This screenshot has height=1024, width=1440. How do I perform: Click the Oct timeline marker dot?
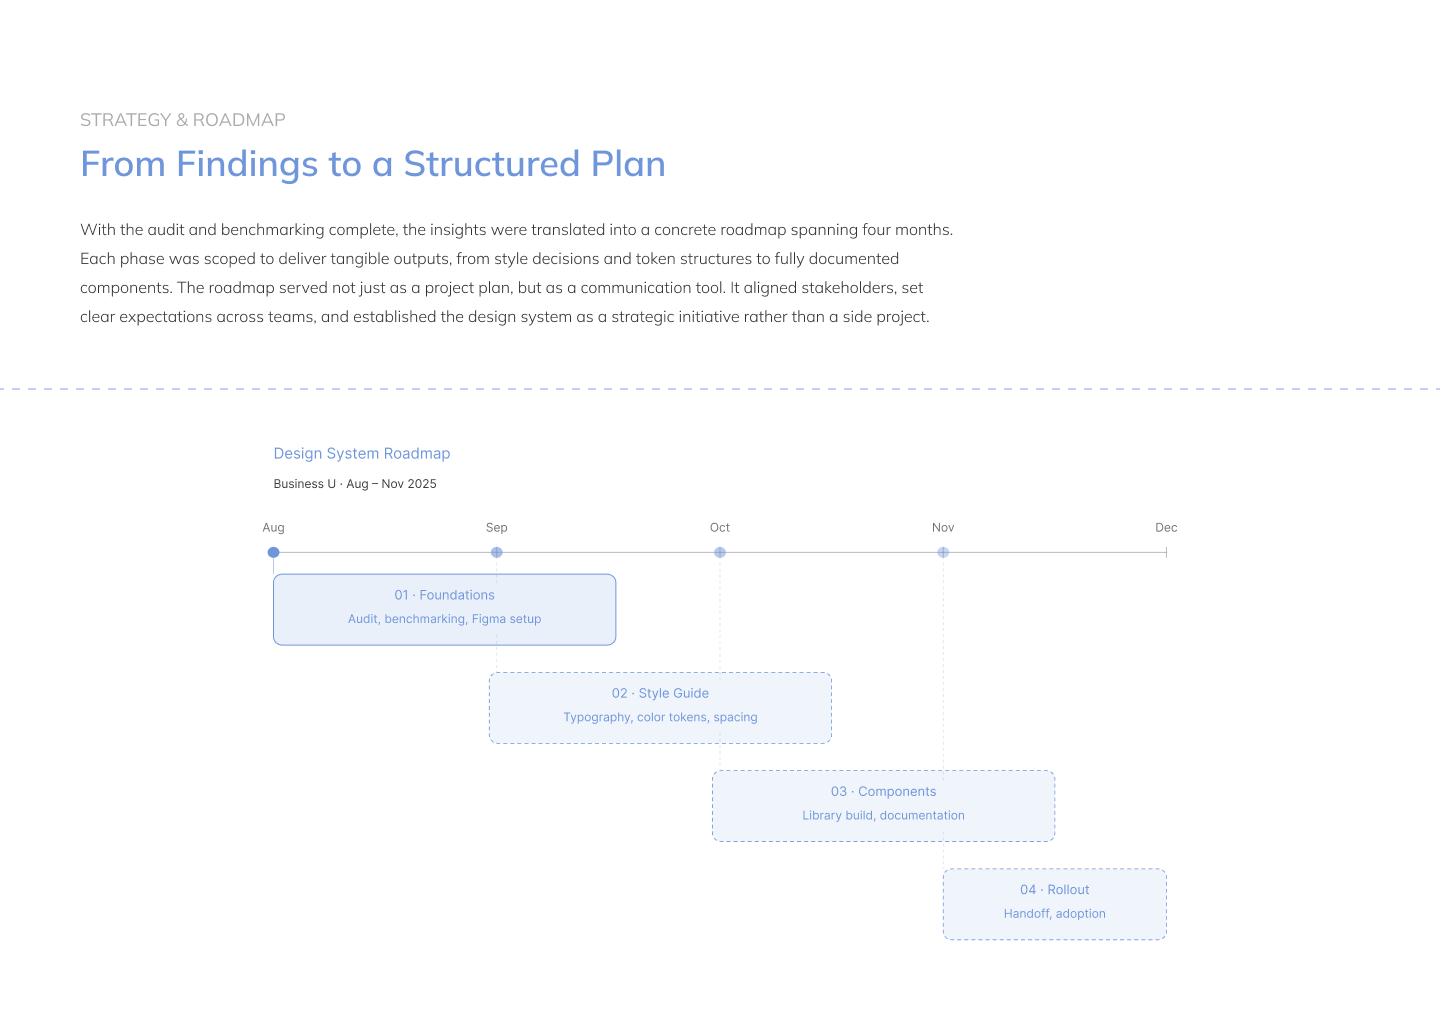[720, 552]
